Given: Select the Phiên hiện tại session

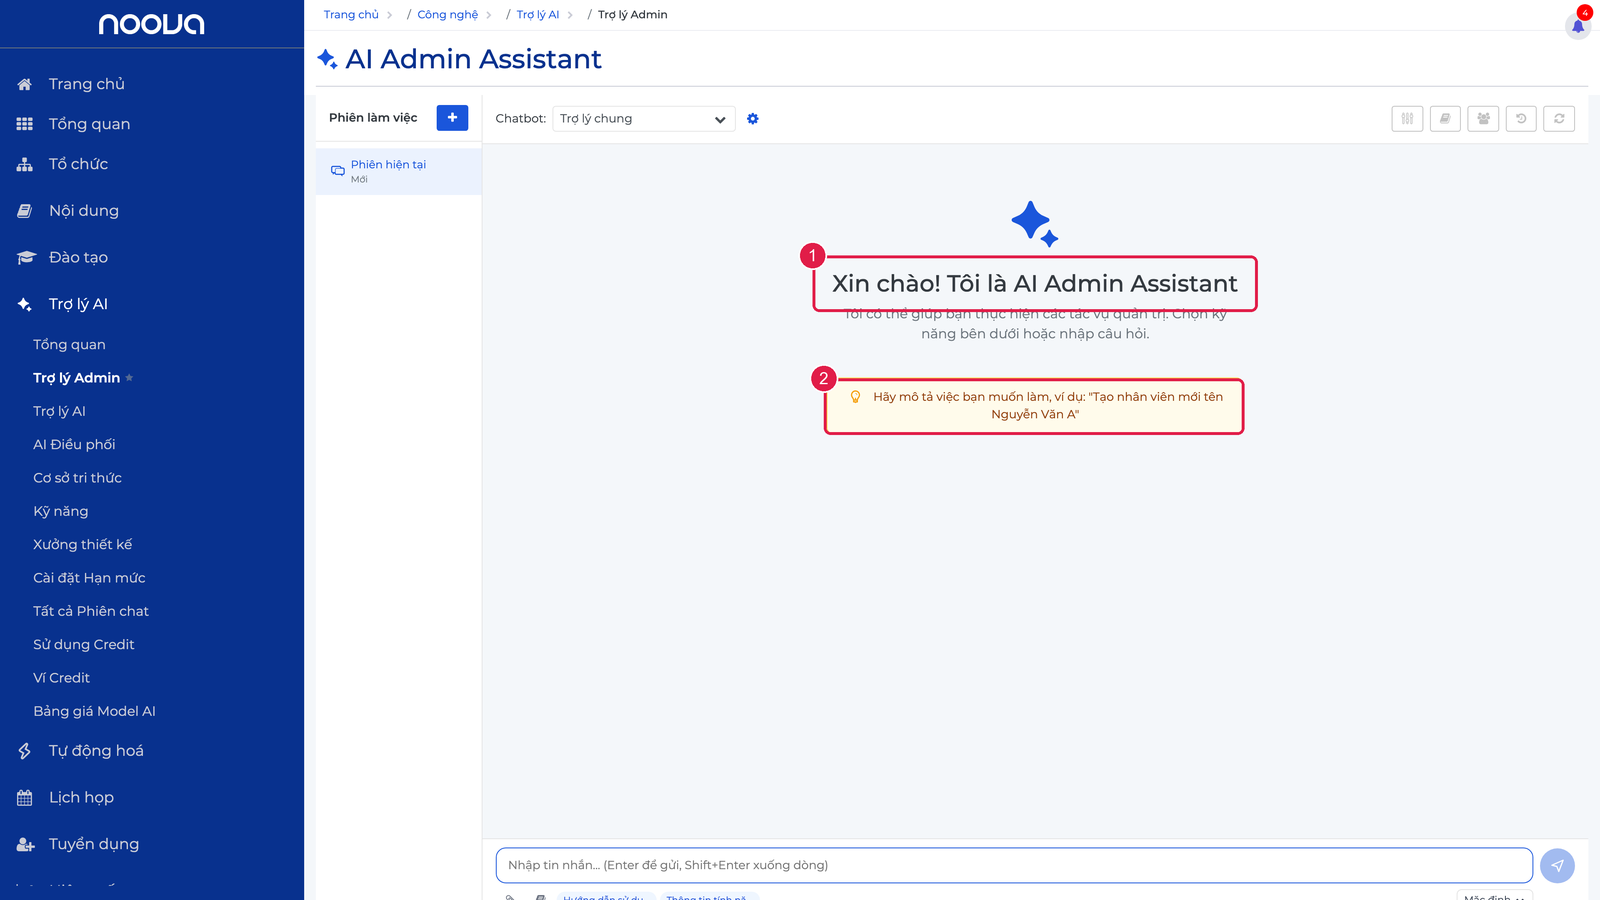Looking at the screenshot, I should click(x=399, y=171).
